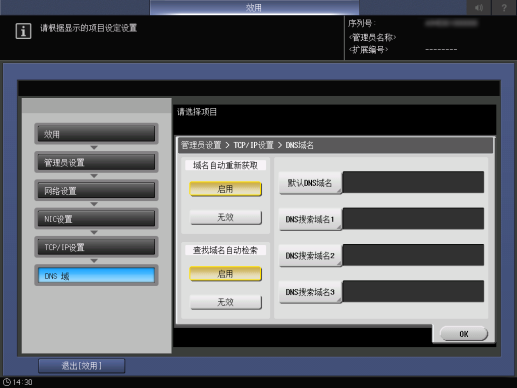Viewport: 517px width, 388px height.
Task: Click the 14:30 time display
Action: (22, 382)
